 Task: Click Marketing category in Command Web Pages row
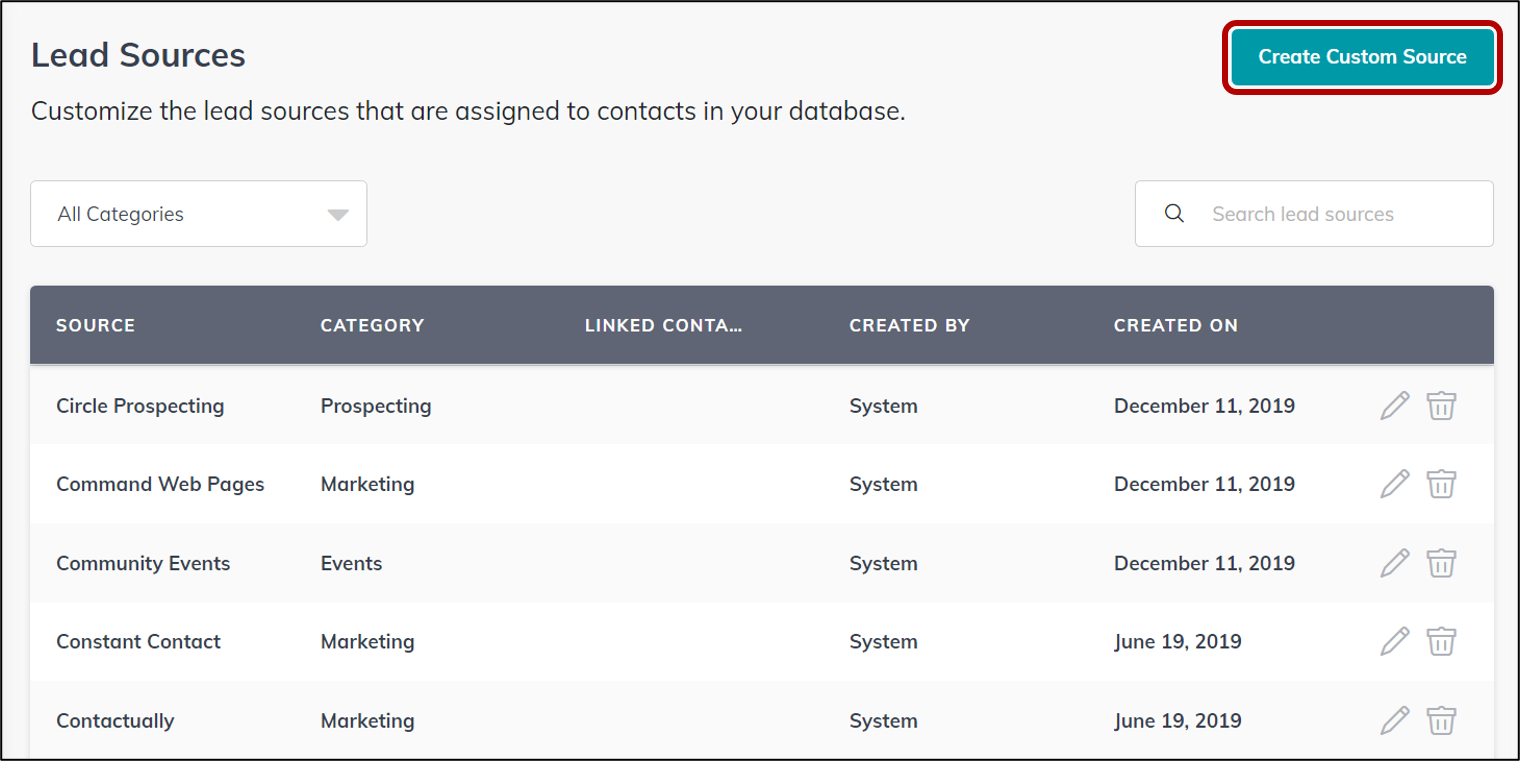click(367, 484)
